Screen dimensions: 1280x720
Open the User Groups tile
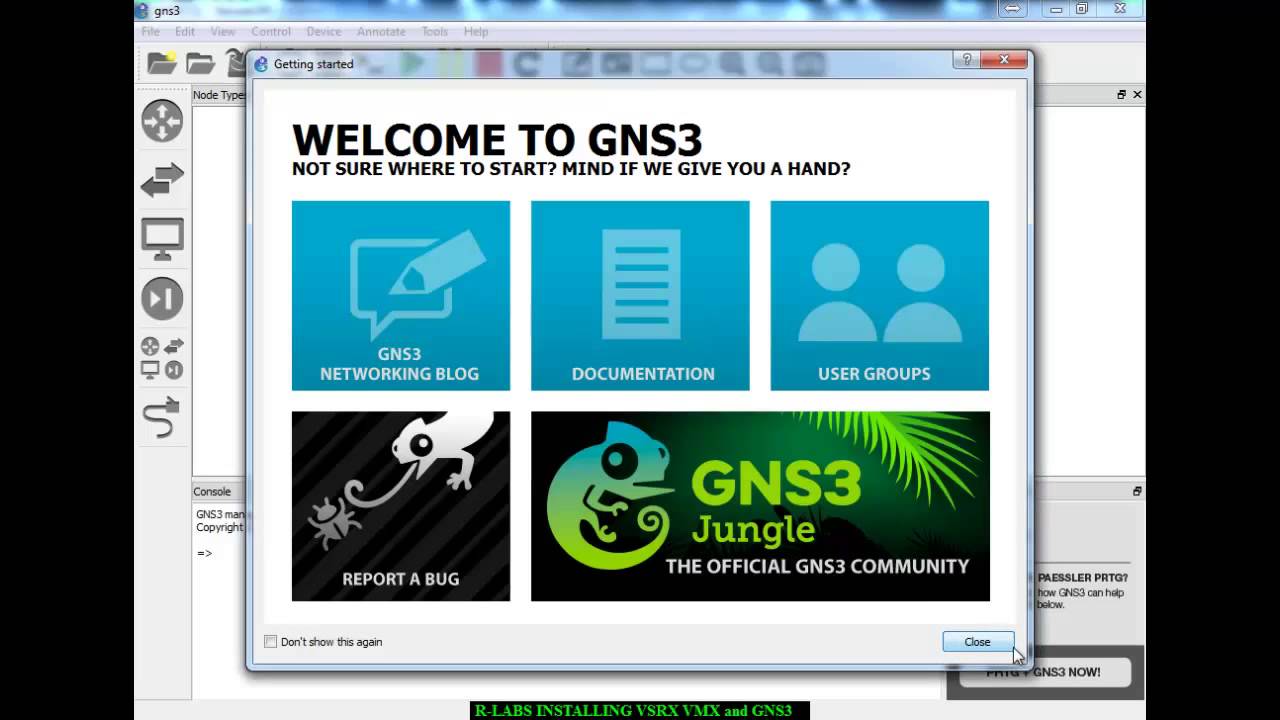879,295
